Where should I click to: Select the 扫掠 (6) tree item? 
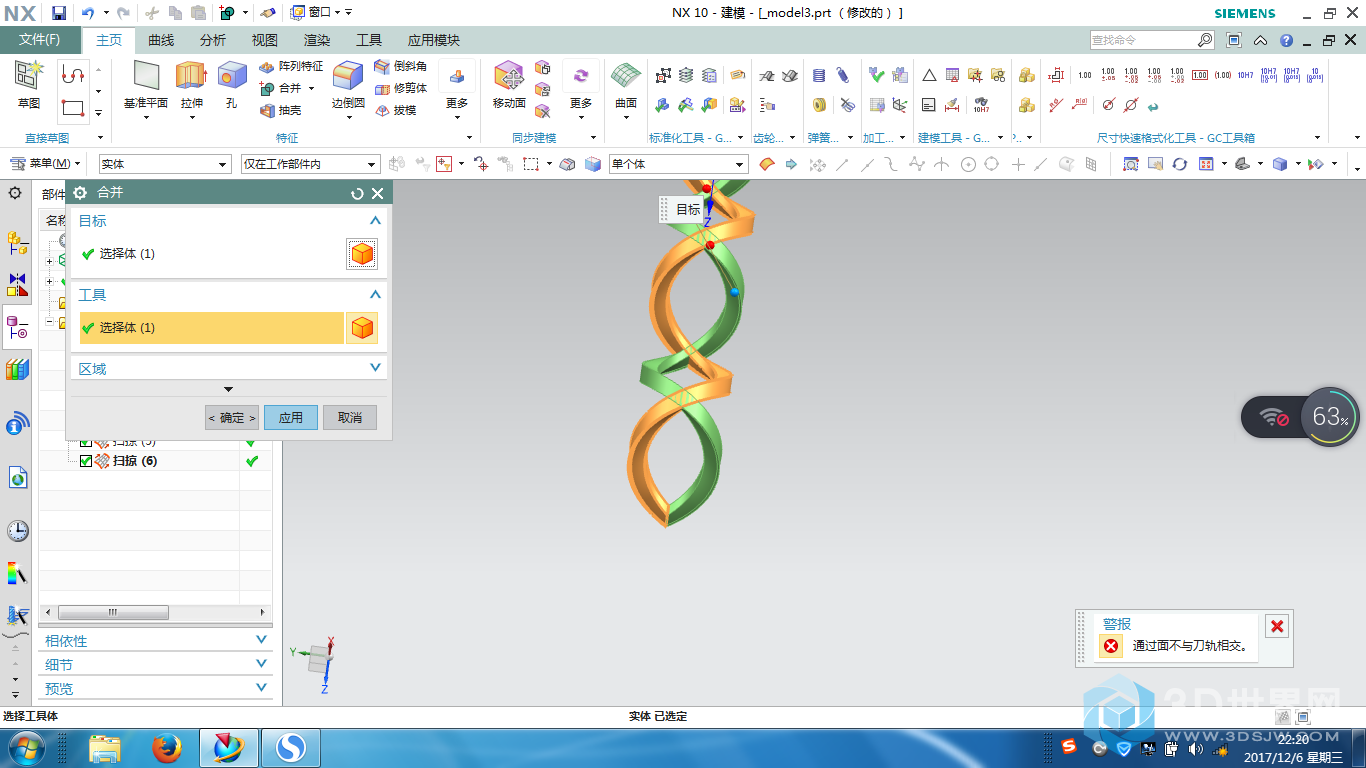click(134, 461)
